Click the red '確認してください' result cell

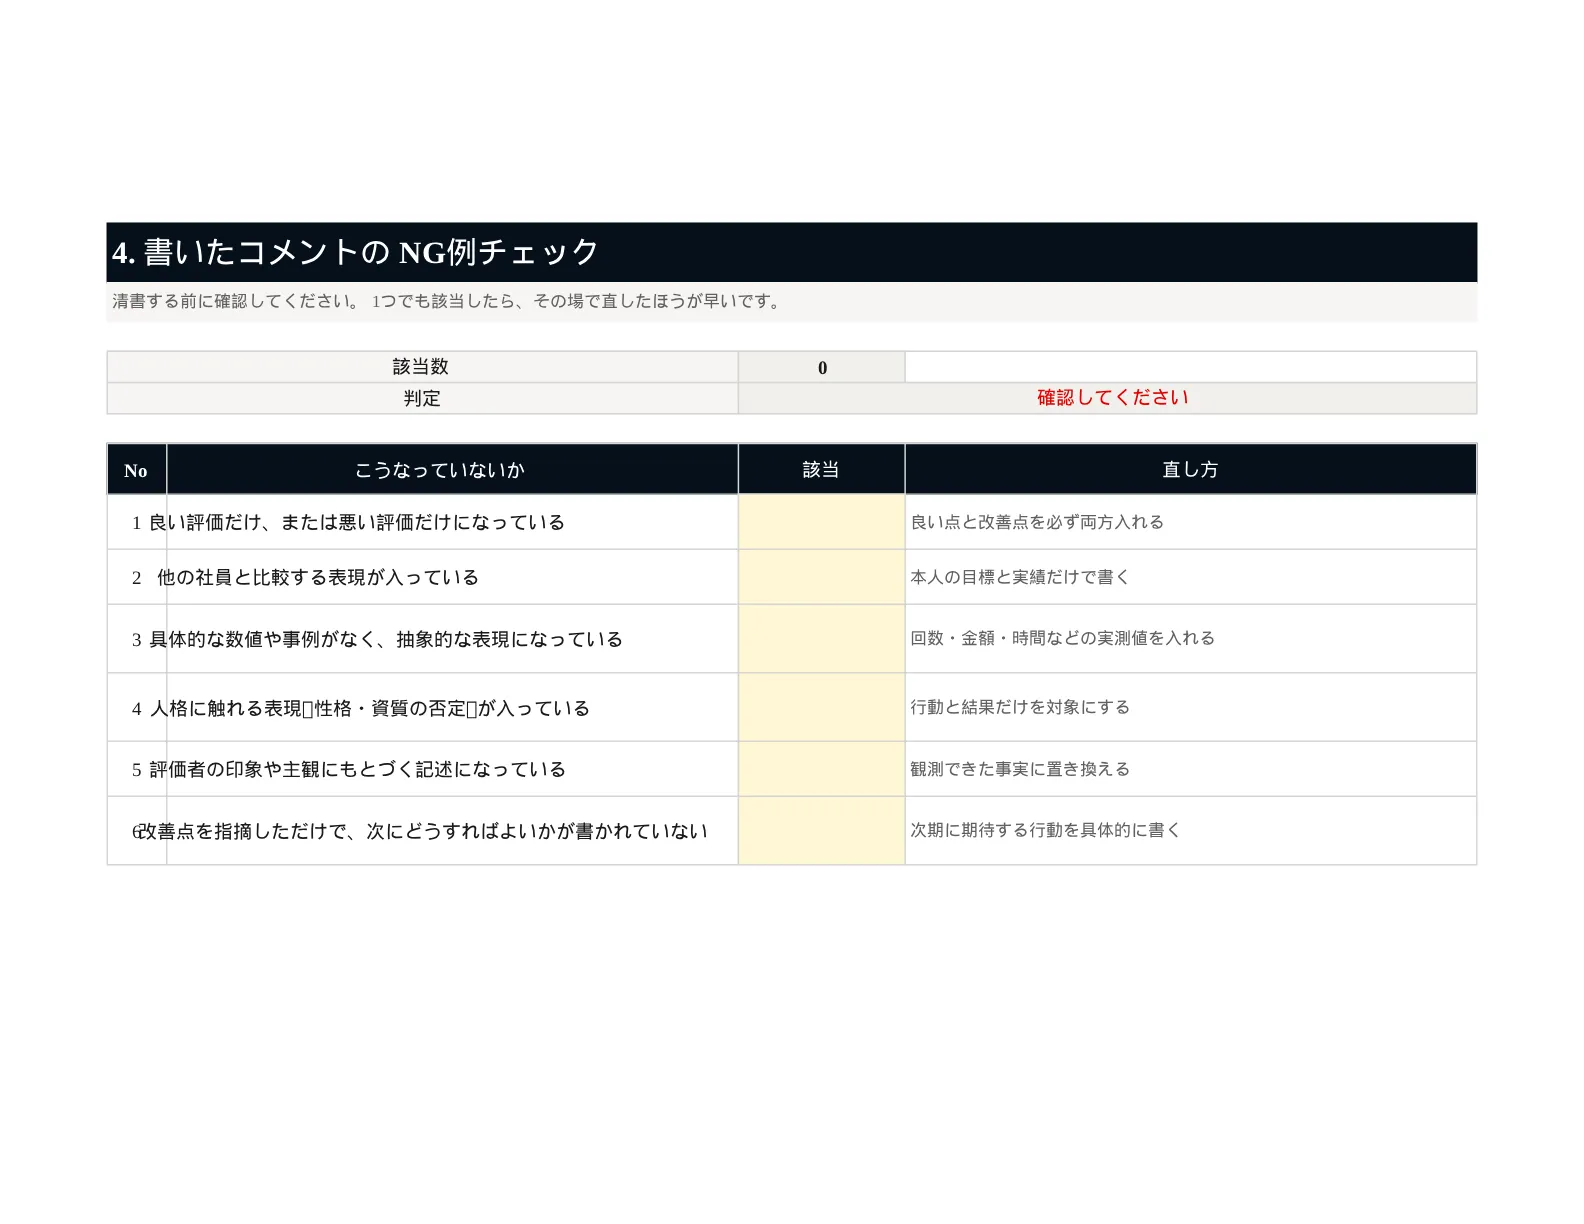(x=1107, y=398)
